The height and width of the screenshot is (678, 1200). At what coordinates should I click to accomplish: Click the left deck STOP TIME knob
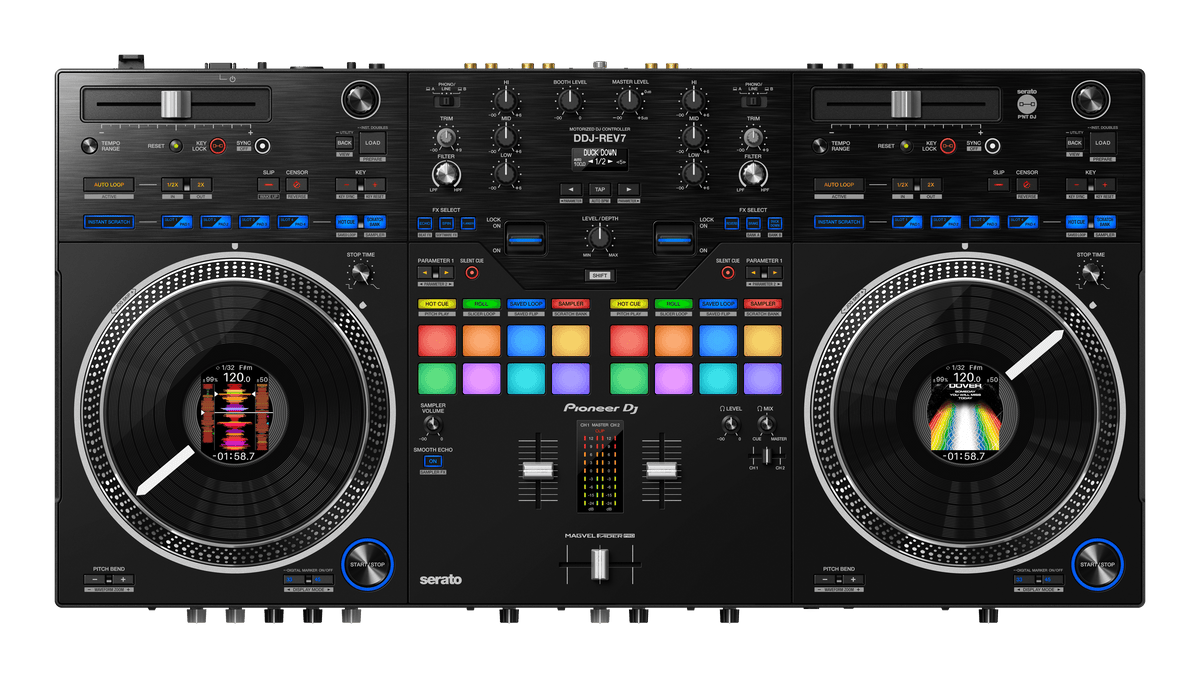361,274
